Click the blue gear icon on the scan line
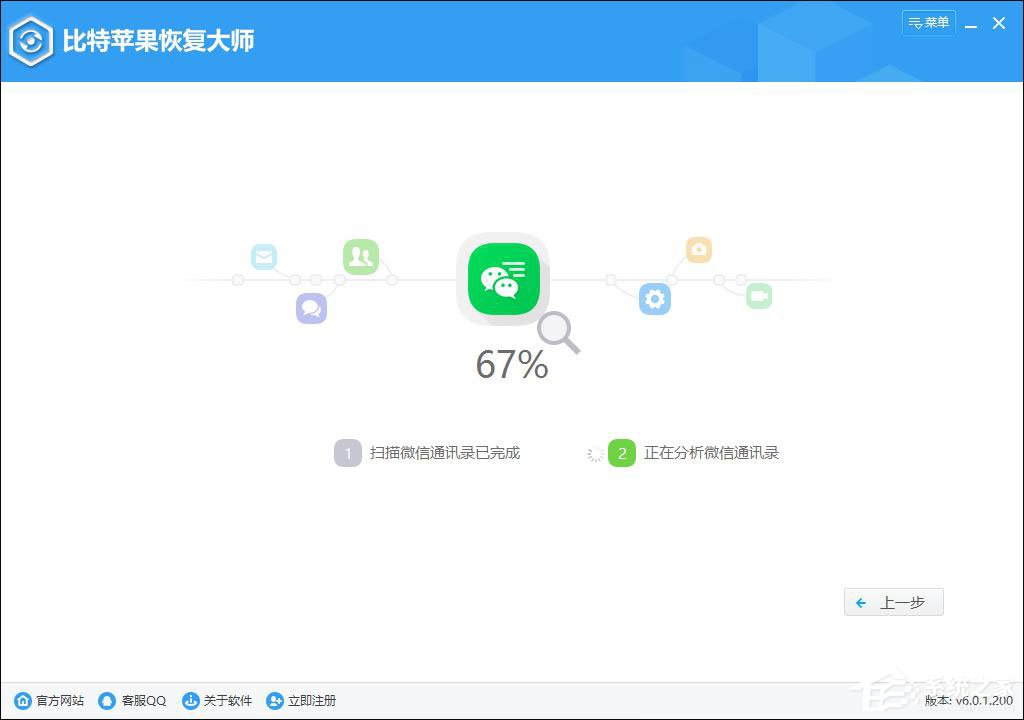Image resolution: width=1024 pixels, height=720 pixels. pos(654,298)
